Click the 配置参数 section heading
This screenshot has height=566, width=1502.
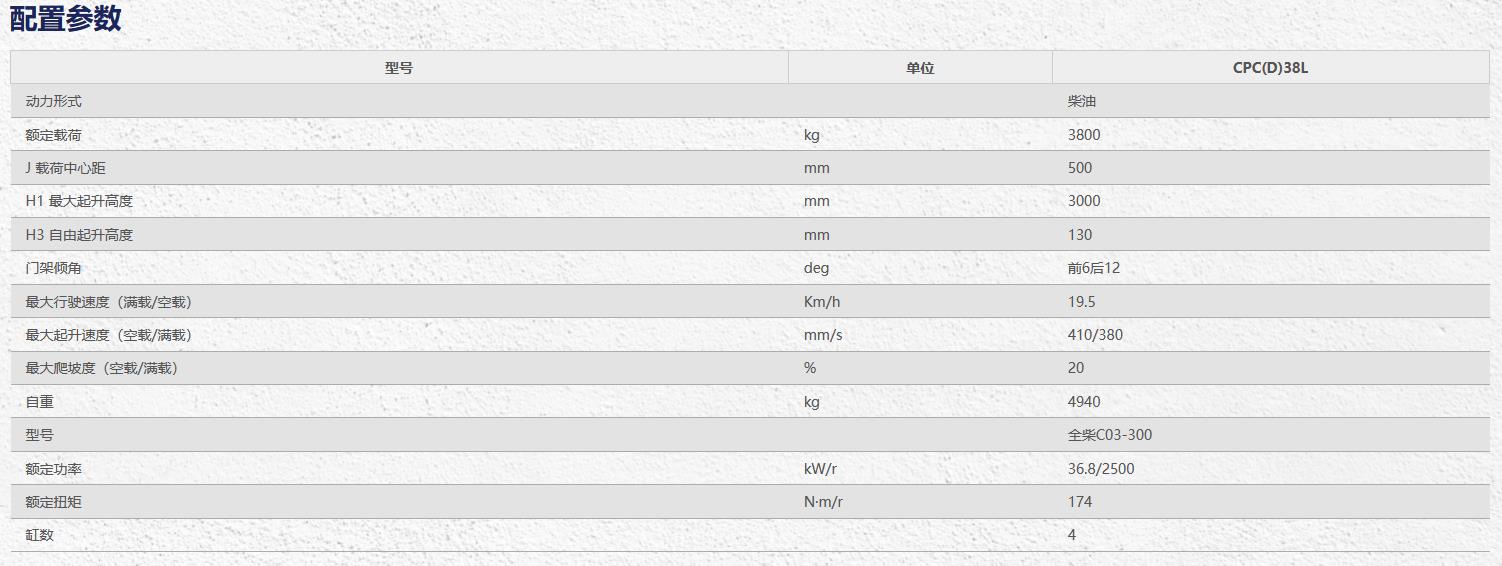(x=65, y=18)
